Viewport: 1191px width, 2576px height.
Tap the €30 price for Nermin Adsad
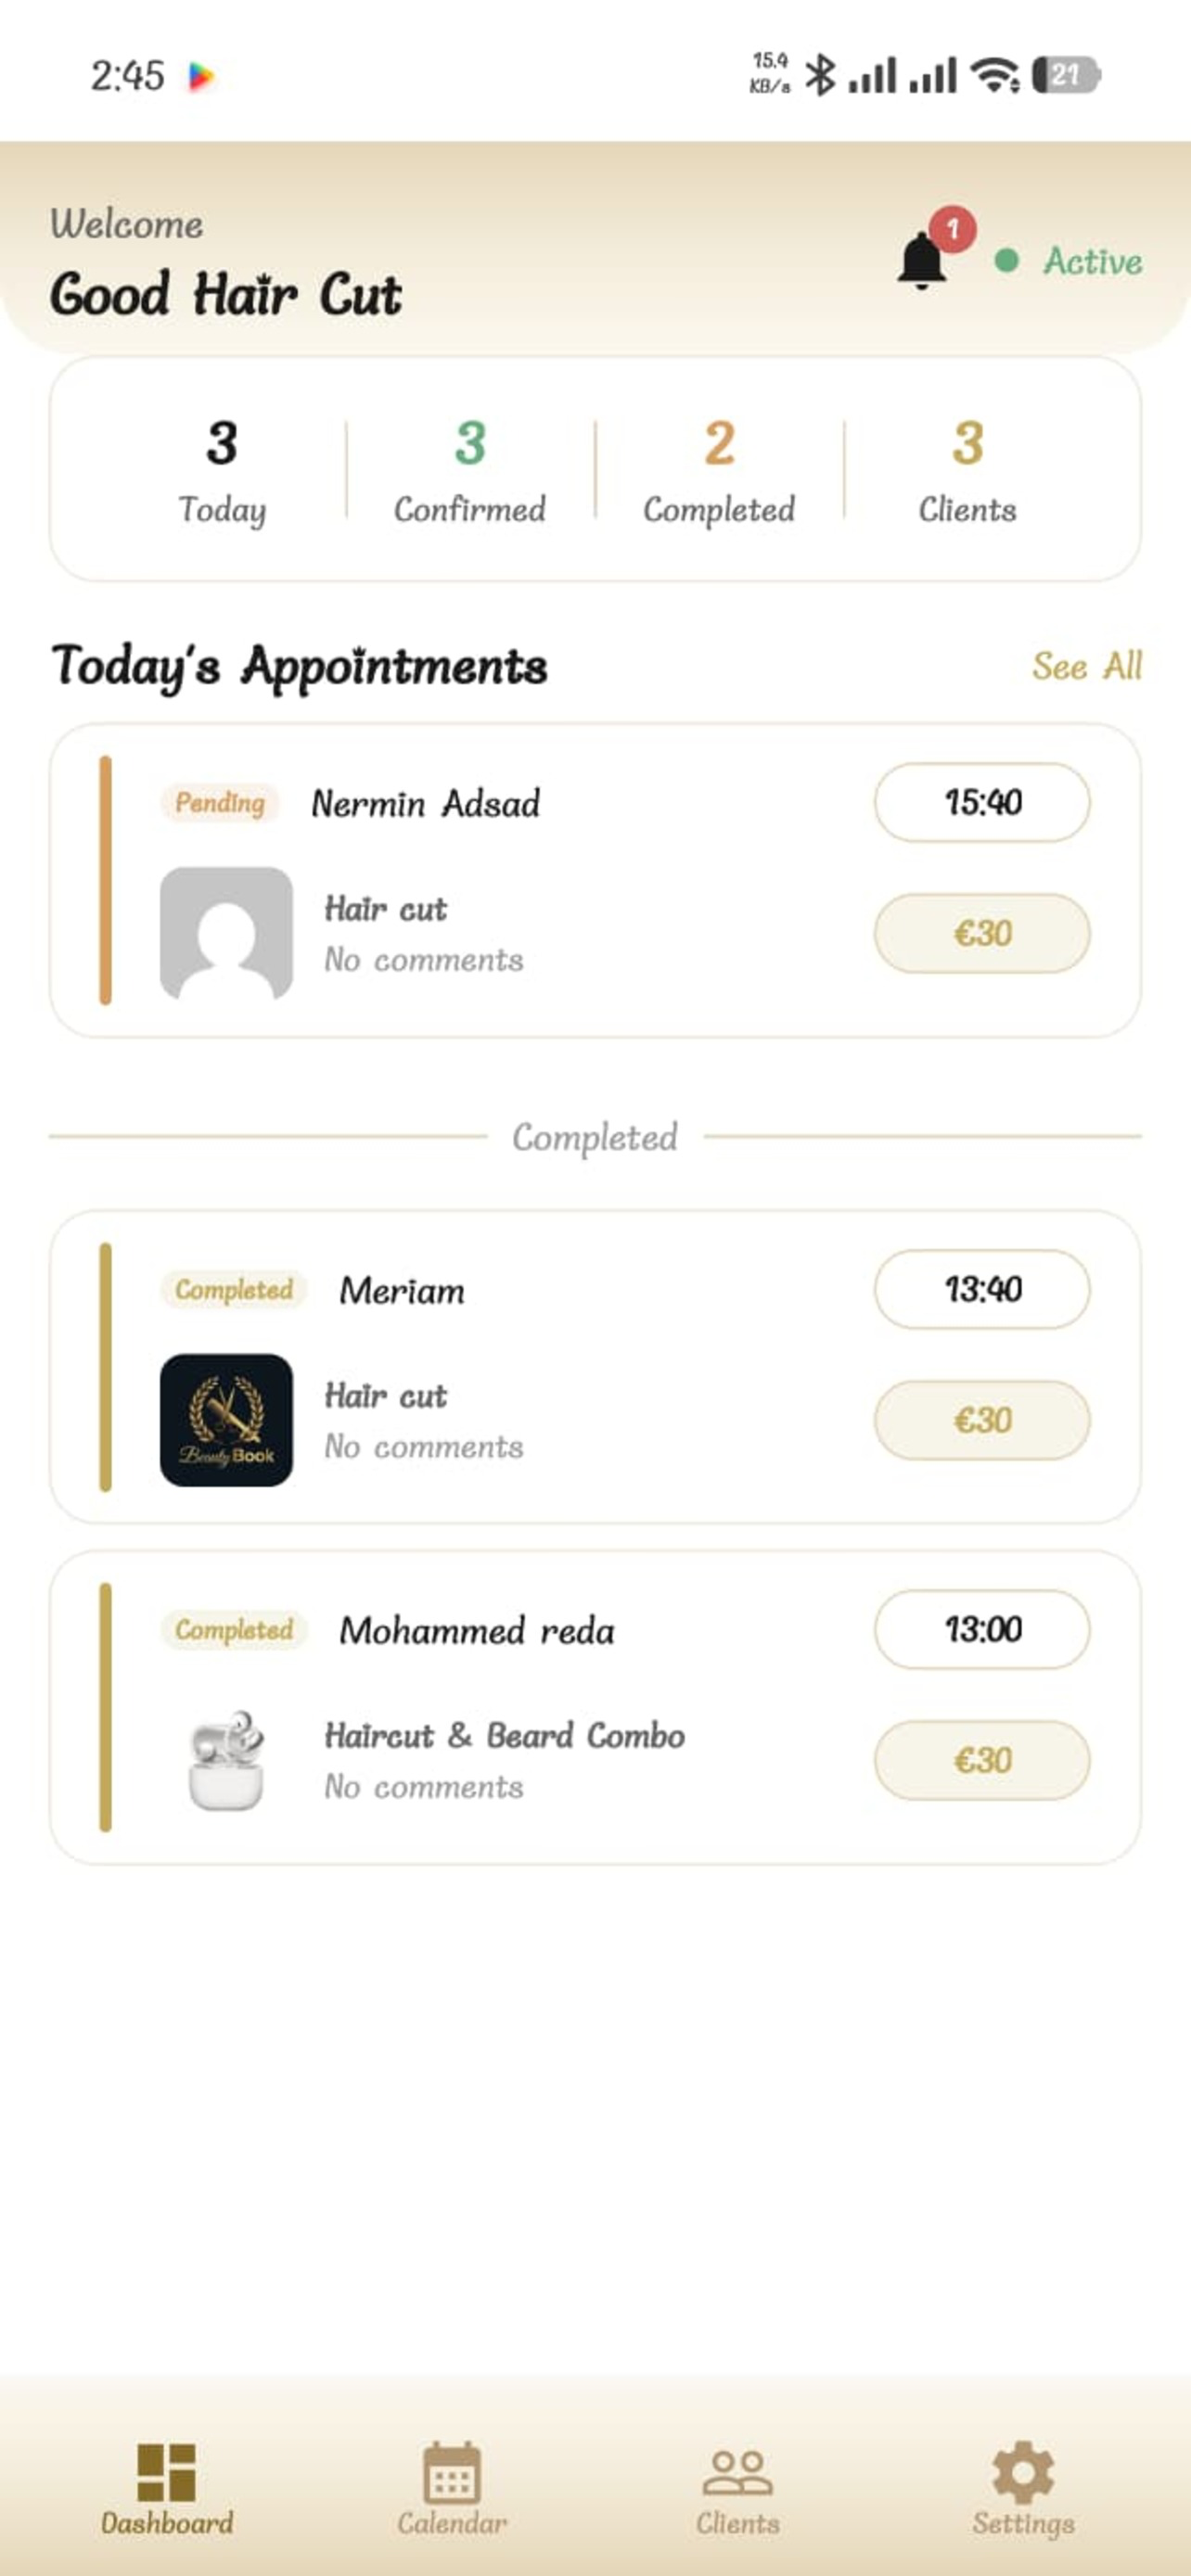pyautogui.click(x=982, y=933)
